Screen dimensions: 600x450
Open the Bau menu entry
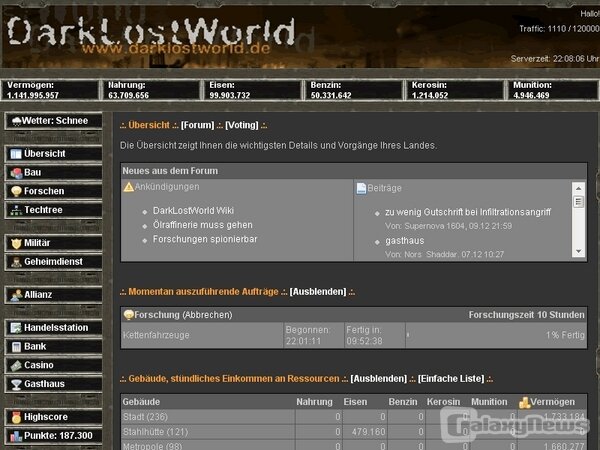click(x=53, y=173)
